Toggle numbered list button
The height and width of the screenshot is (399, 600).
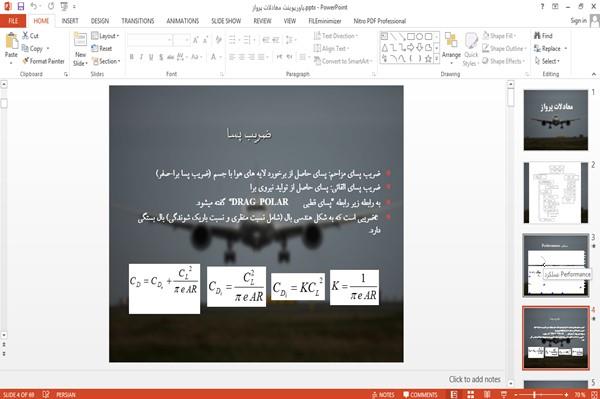pyautogui.click(x=247, y=40)
